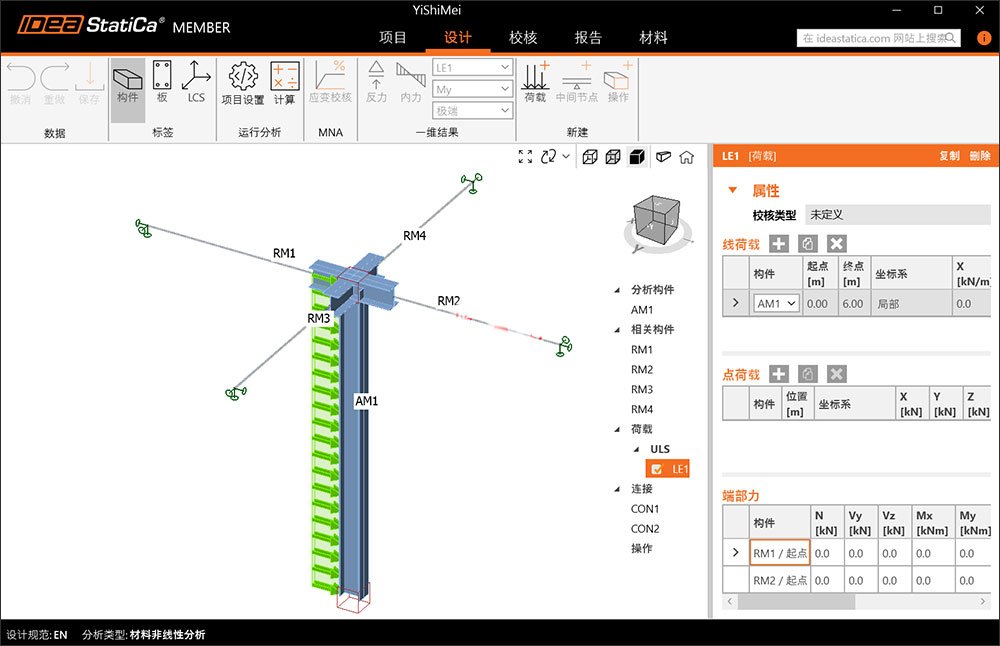The height and width of the screenshot is (646, 1000).
Task: Select CON2 connection in tree
Action: tap(645, 529)
